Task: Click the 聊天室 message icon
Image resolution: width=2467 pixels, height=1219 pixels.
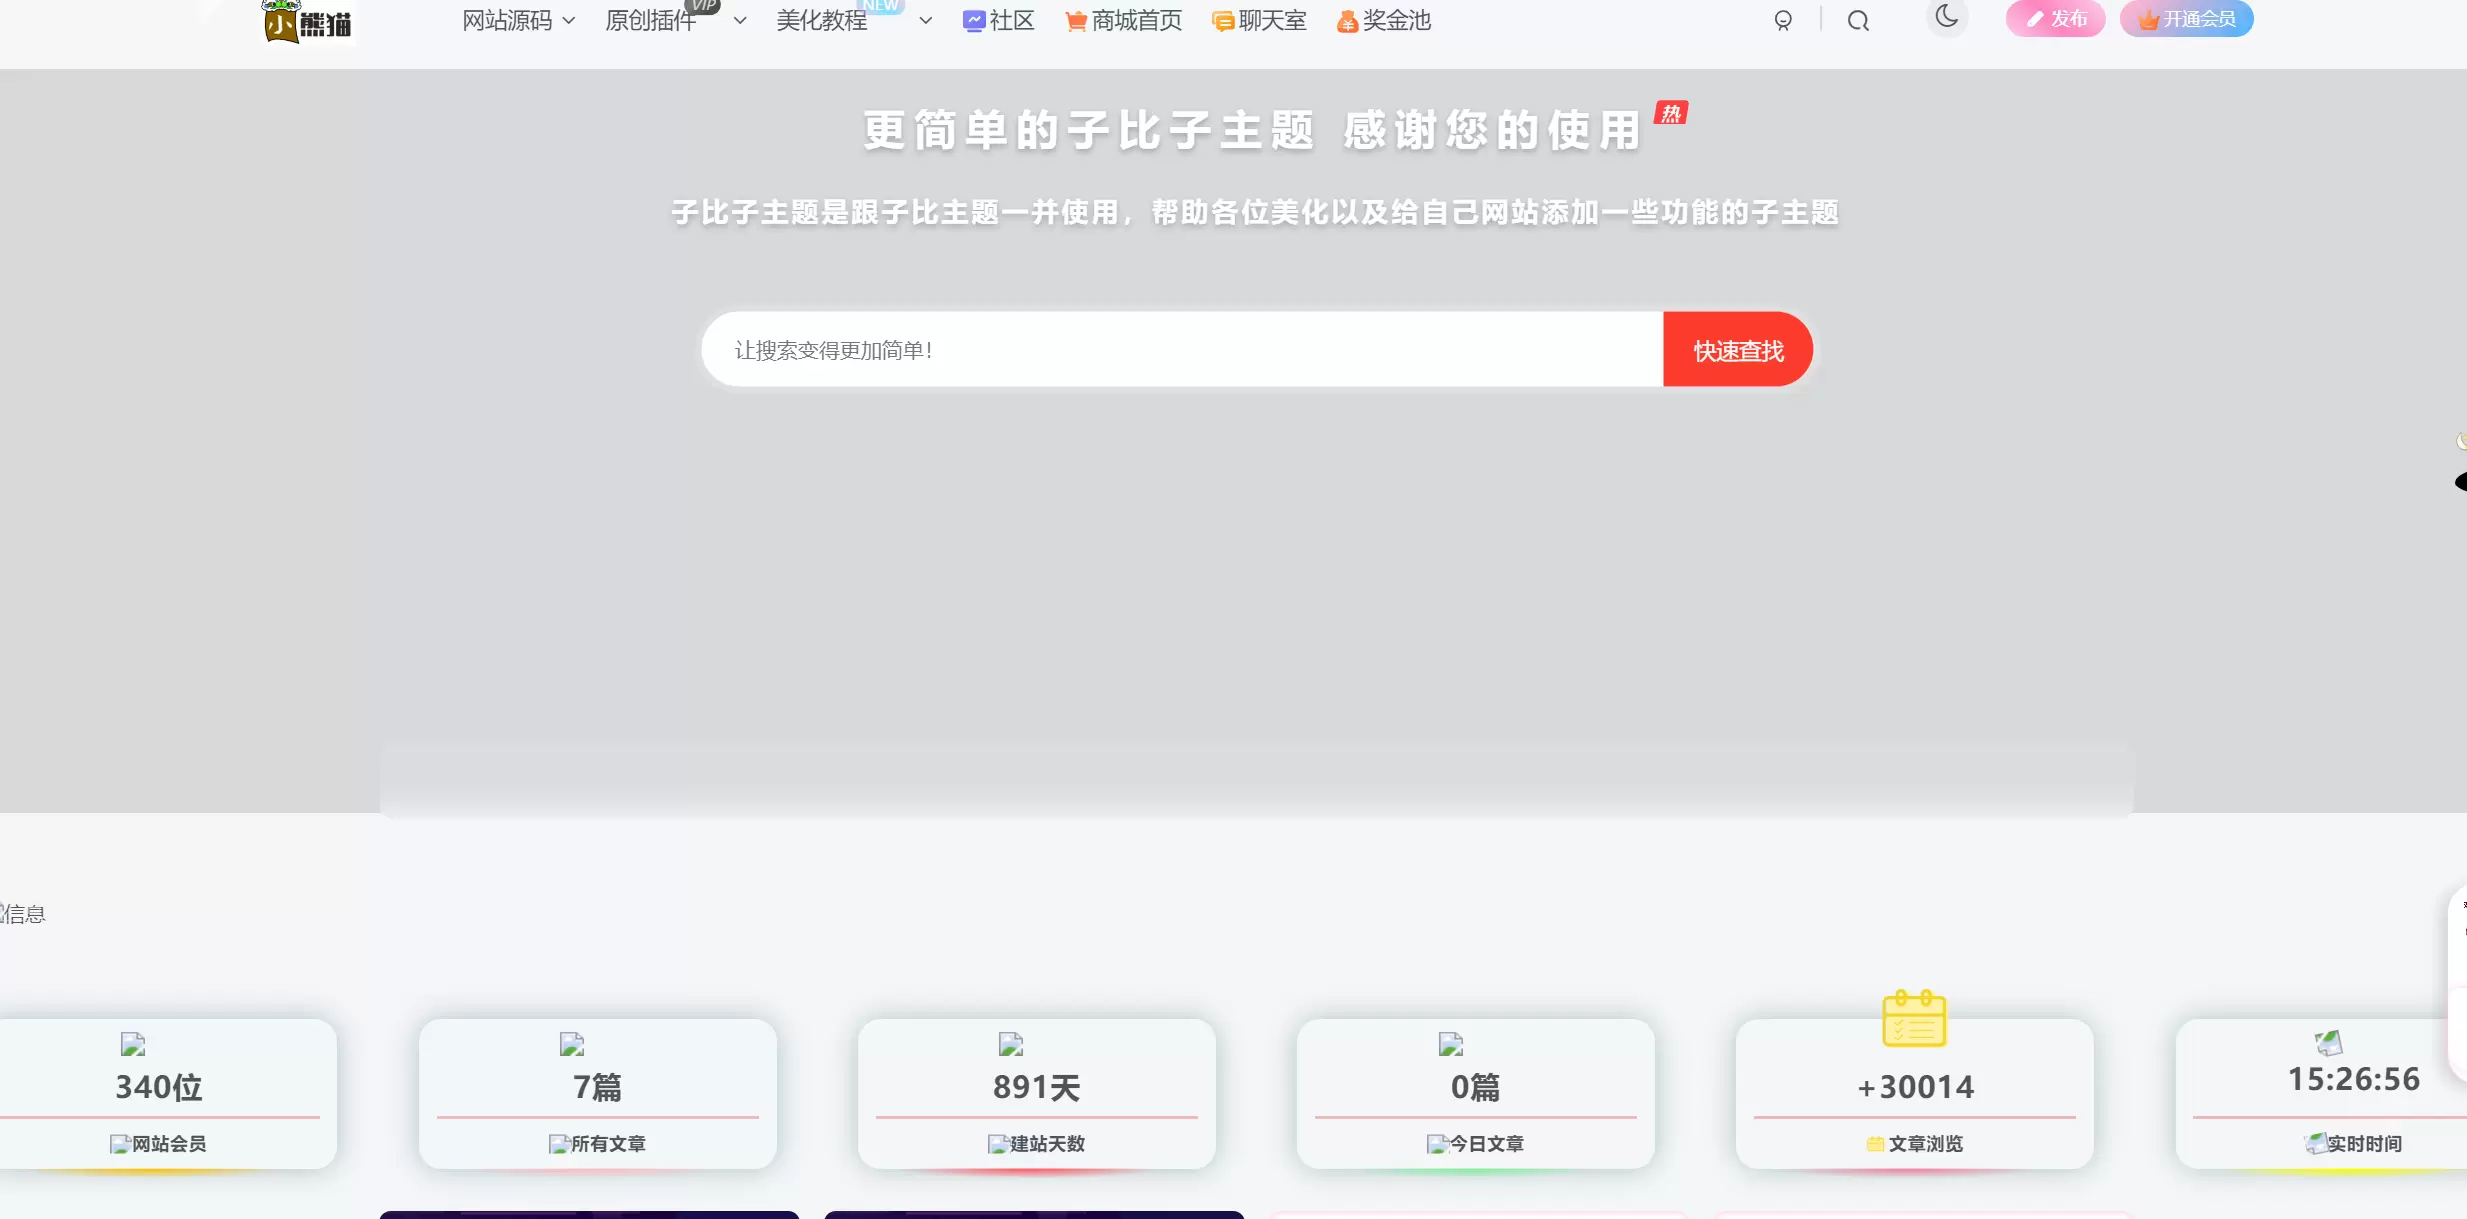Action: (1223, 21)
